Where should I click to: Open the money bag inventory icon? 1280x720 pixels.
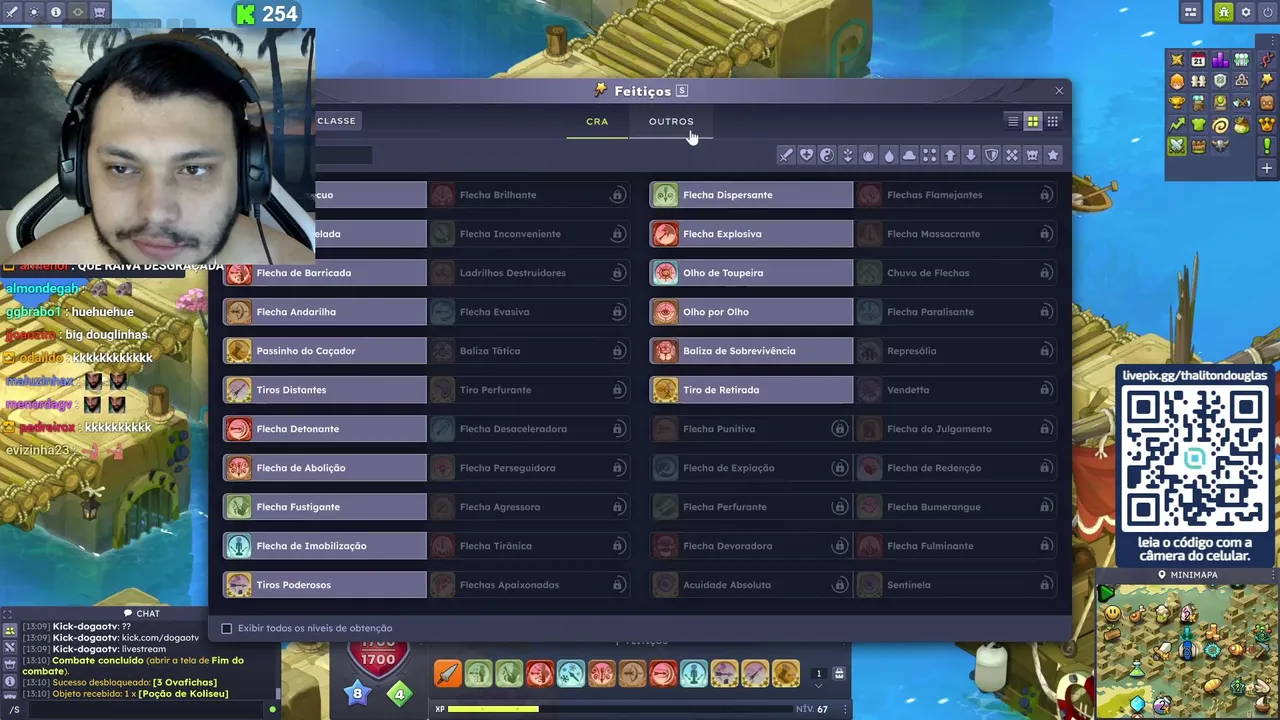[x=1241, y=125]
